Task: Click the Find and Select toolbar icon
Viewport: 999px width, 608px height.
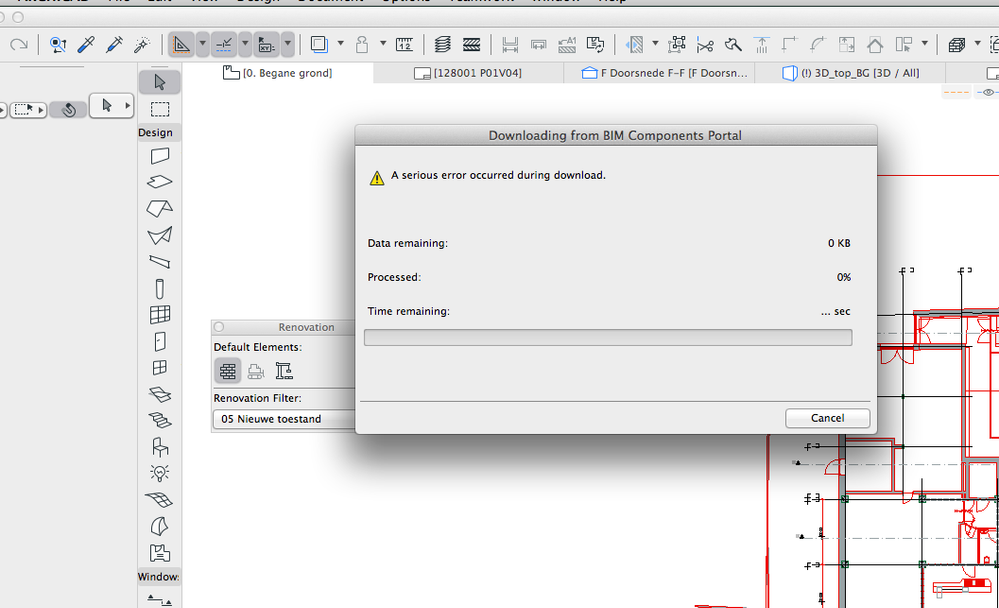Action: pyautogui.click(x=58, y=44)
